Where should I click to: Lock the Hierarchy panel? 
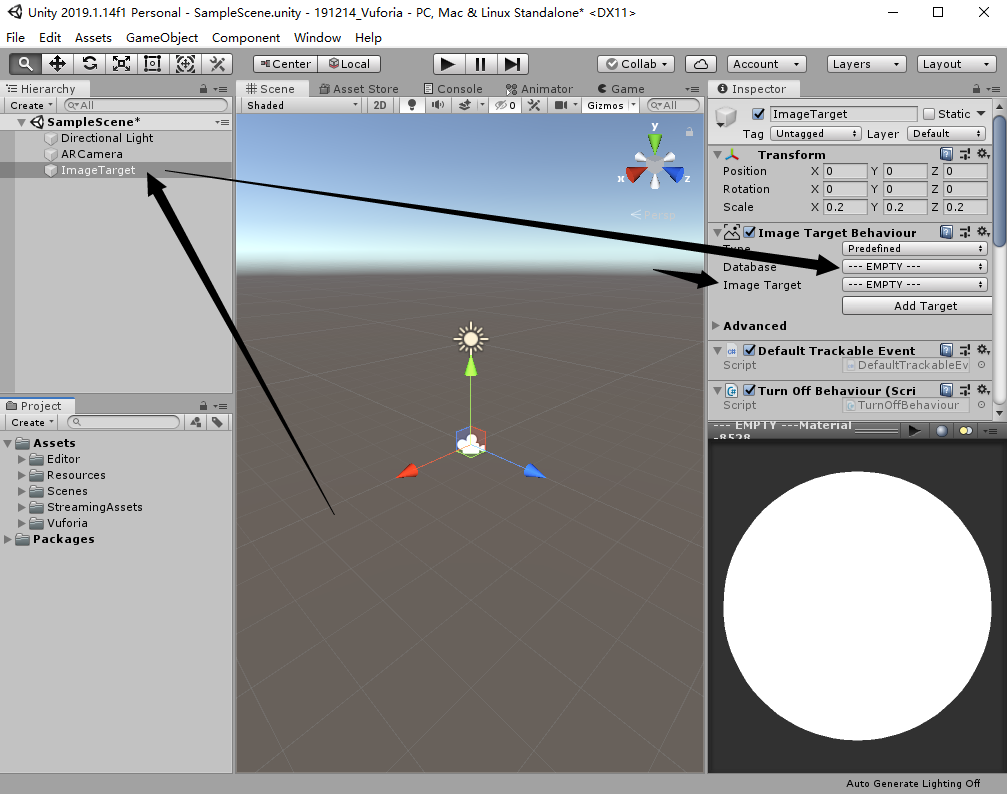pyautogui.click(x=204, y=89)
